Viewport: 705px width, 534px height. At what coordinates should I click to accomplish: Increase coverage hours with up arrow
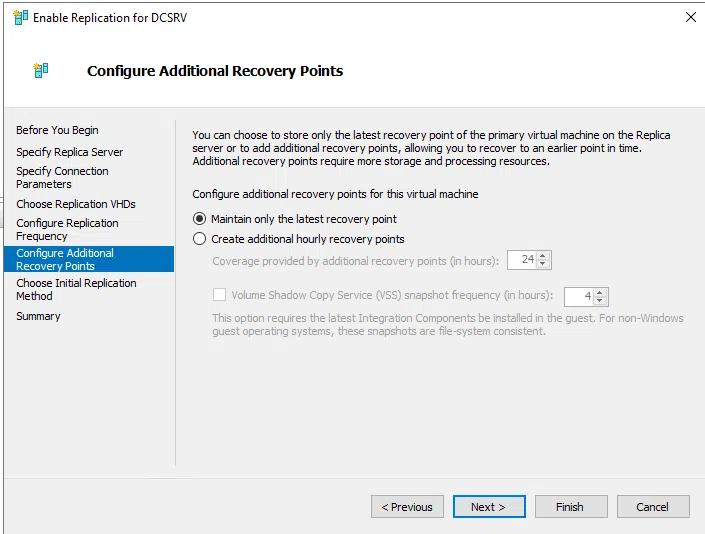tap(543, 256)
